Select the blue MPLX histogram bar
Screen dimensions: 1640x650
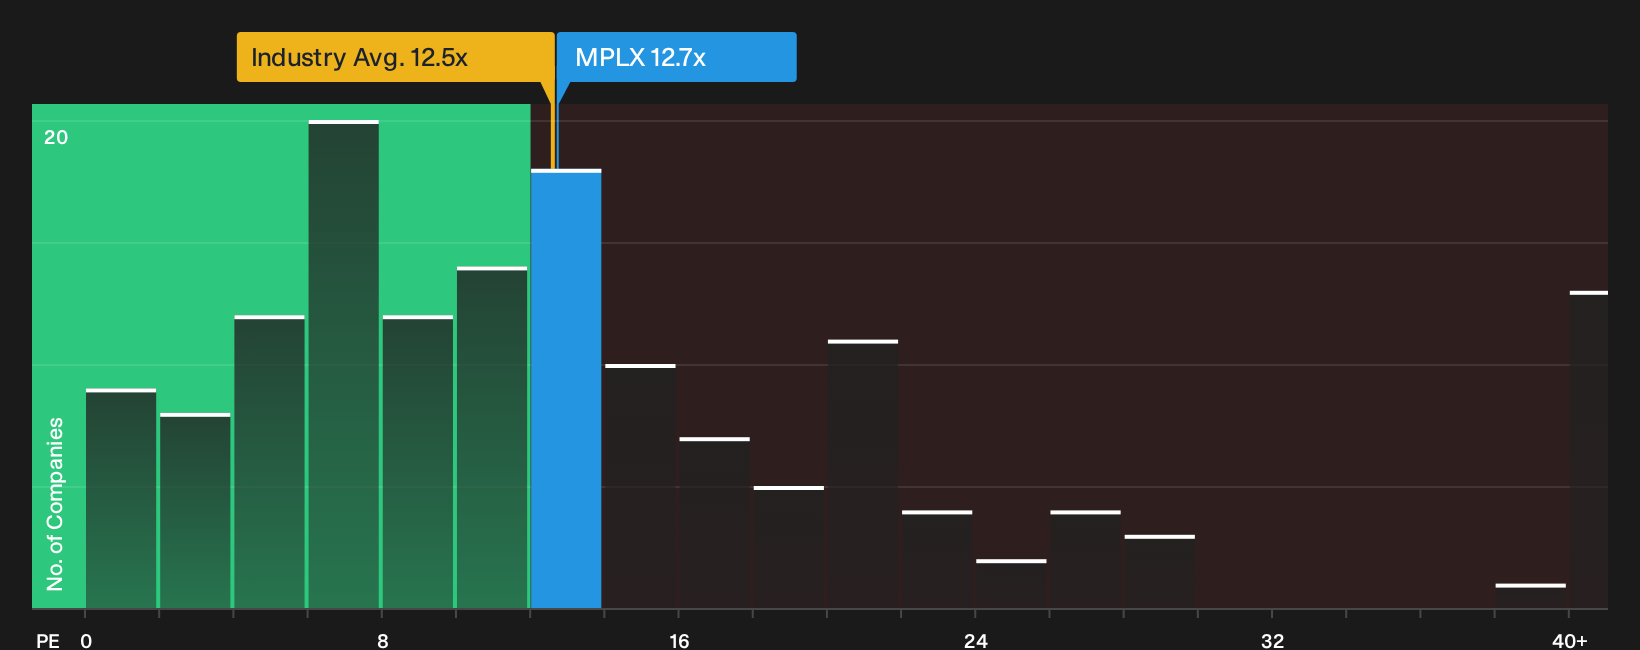(566, 389)
